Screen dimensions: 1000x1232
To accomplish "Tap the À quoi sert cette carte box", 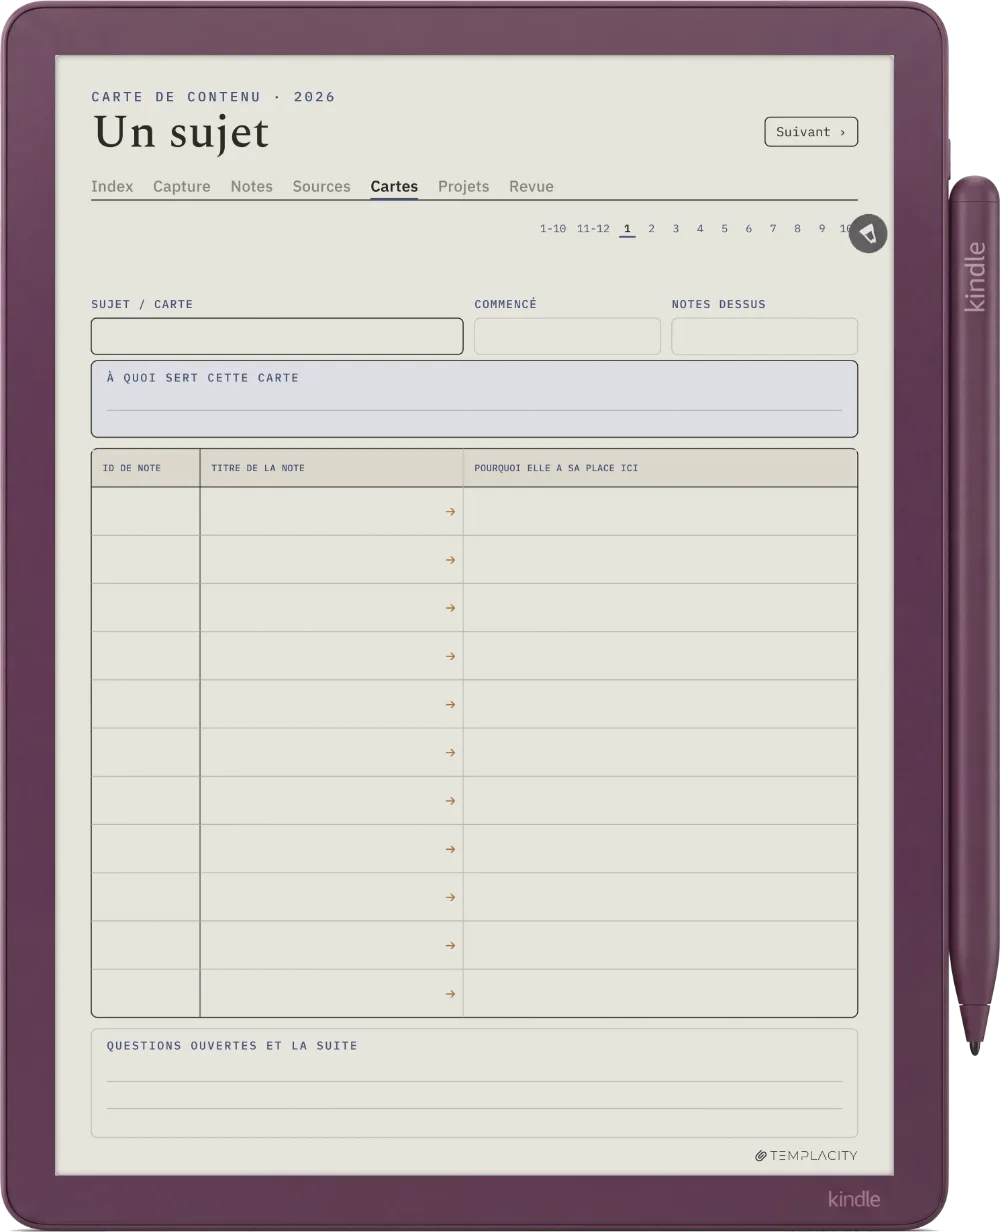I will 474,399.
